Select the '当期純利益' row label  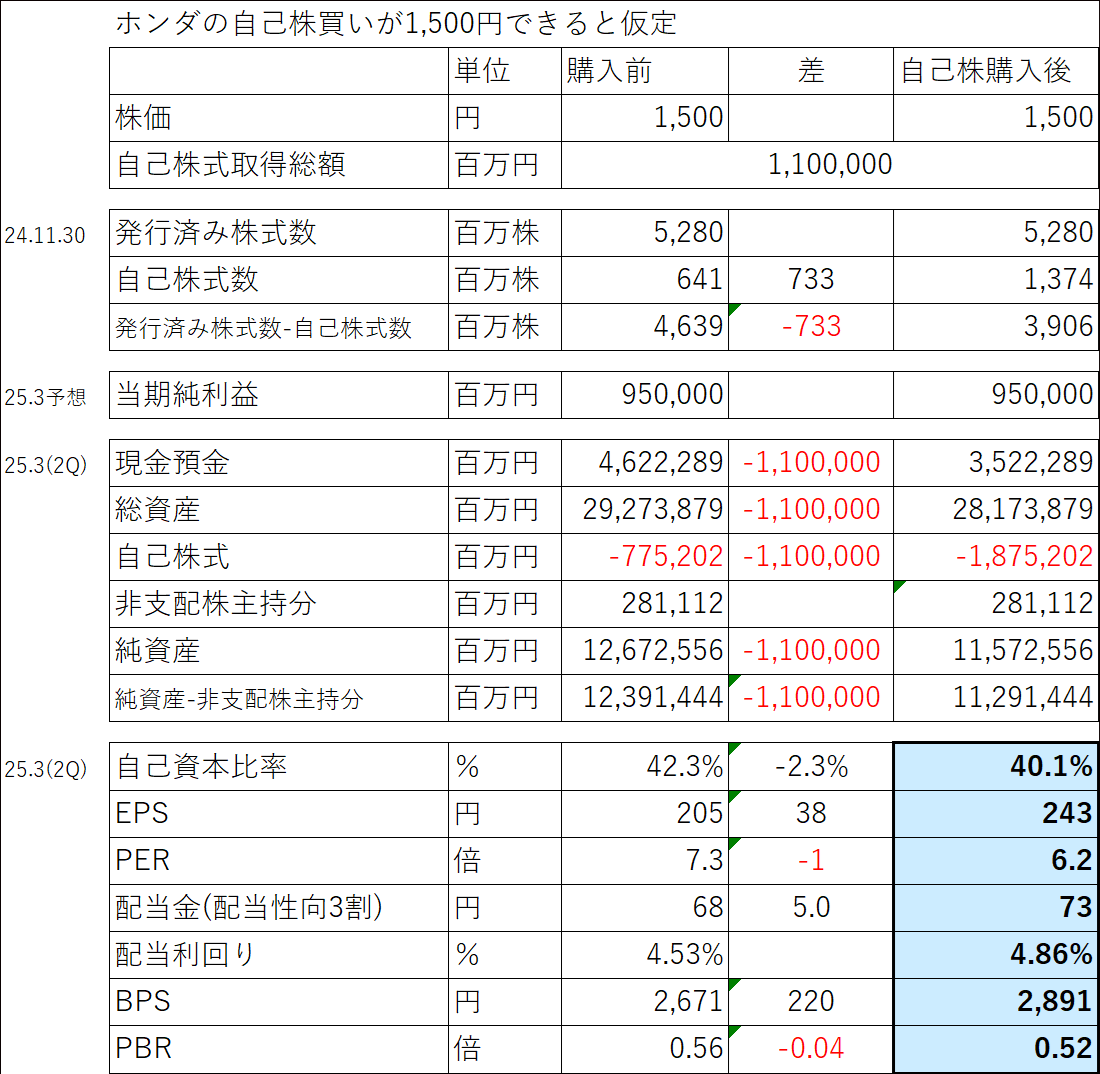tap(187, 395)
